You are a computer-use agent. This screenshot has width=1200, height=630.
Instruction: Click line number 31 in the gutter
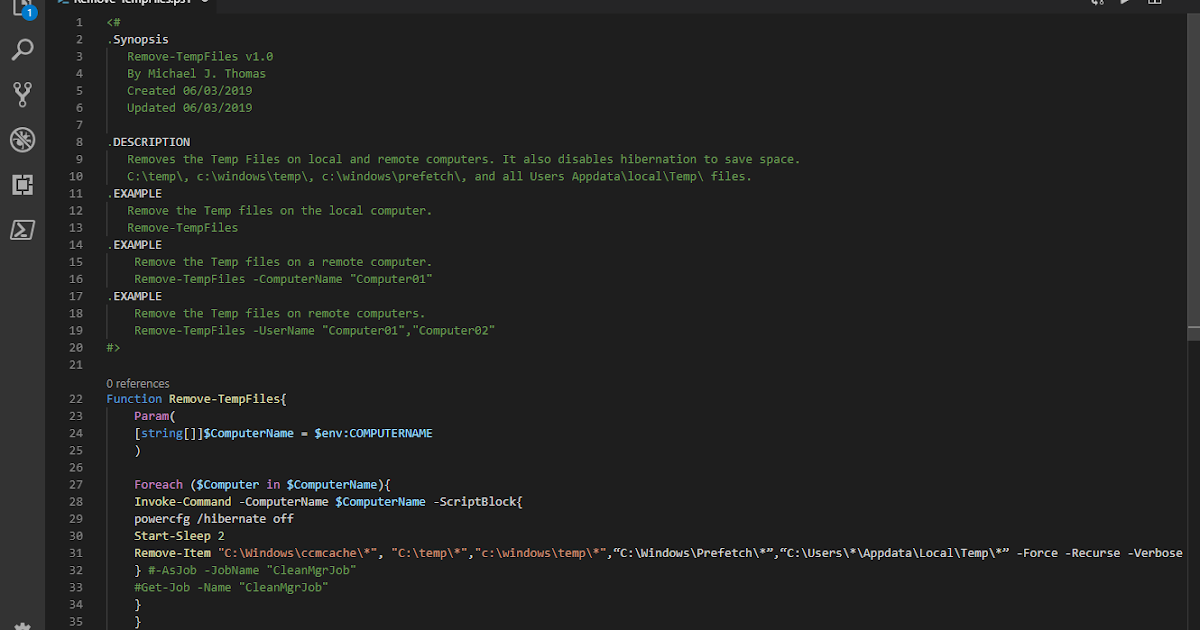pos(76,553)
